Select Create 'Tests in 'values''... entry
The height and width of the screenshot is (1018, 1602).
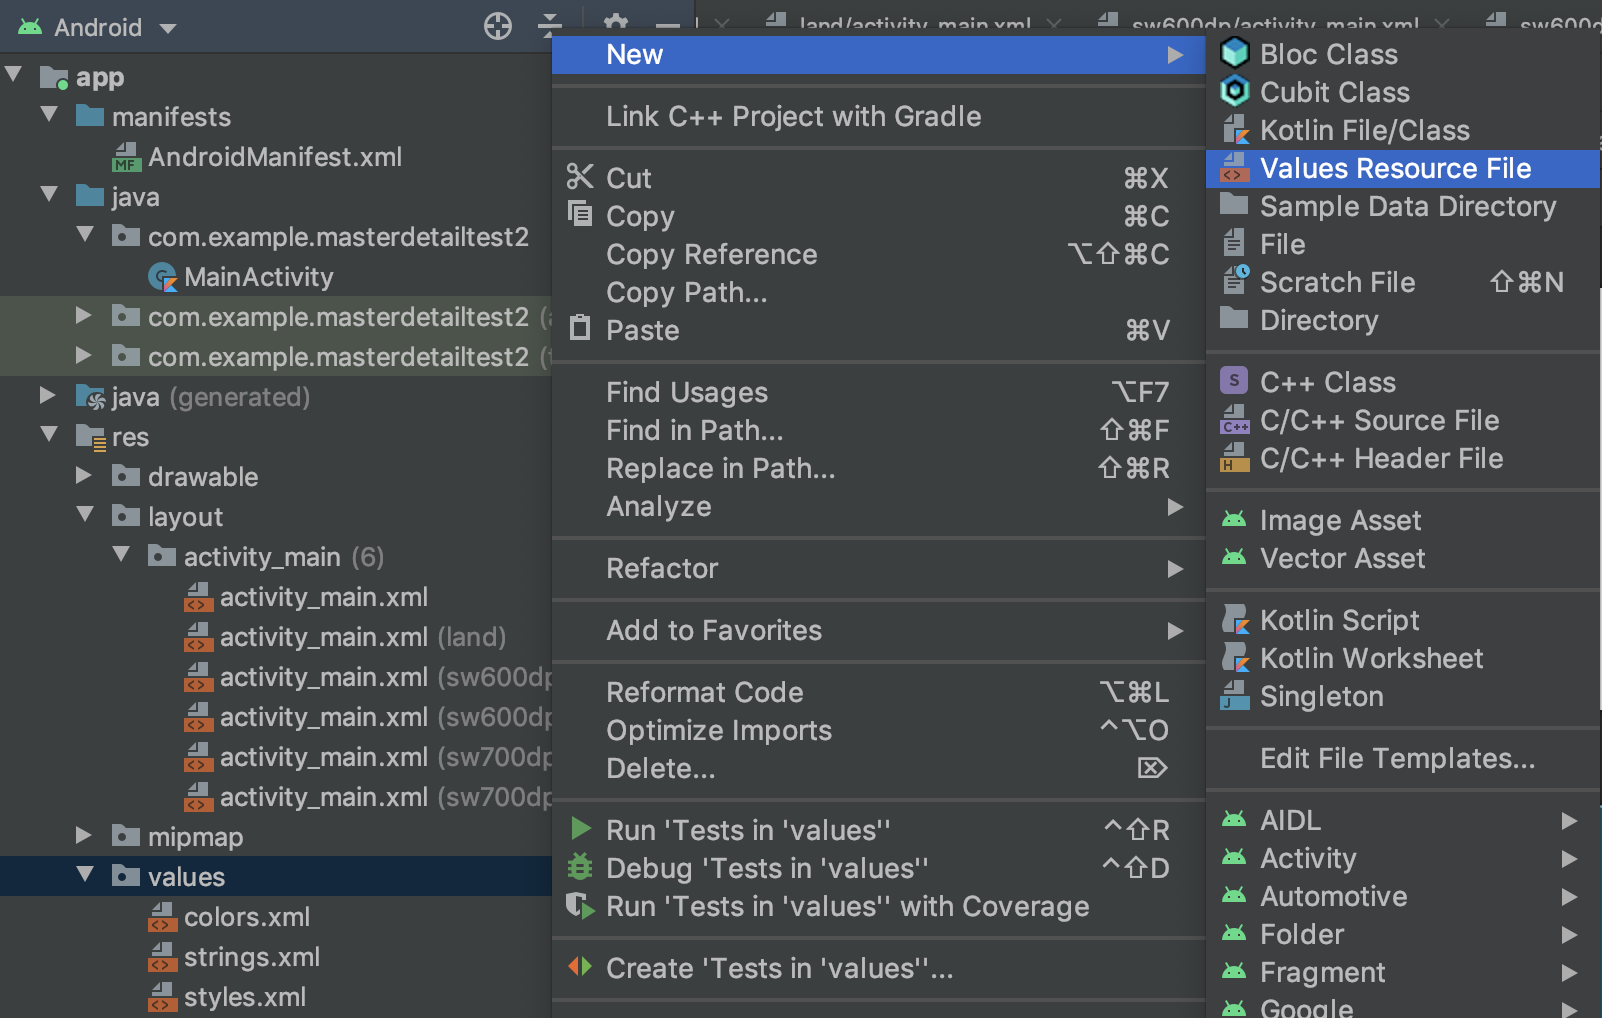878,968
